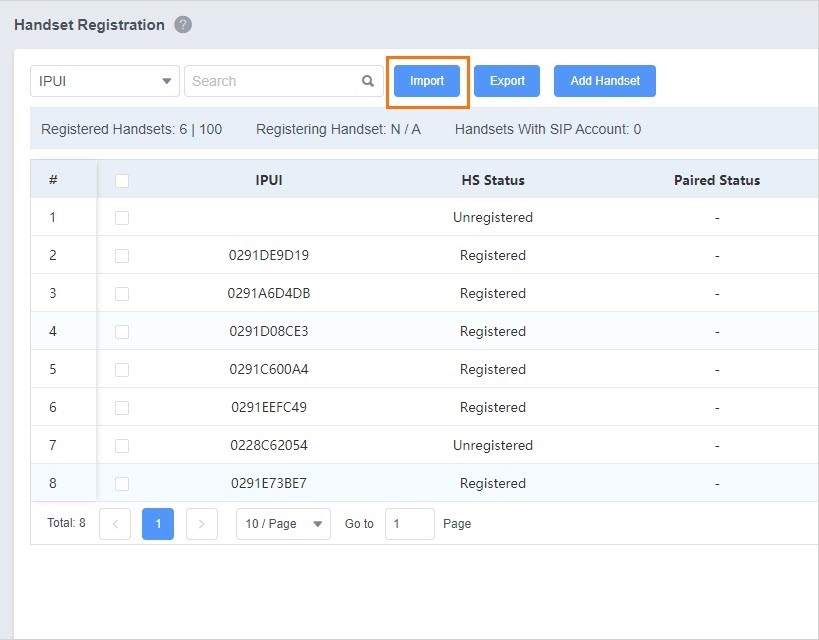Enable the checkbox for handset 0291EEFC49
Image resolution: width=819 pixels, height=640 pixels.
122,408
